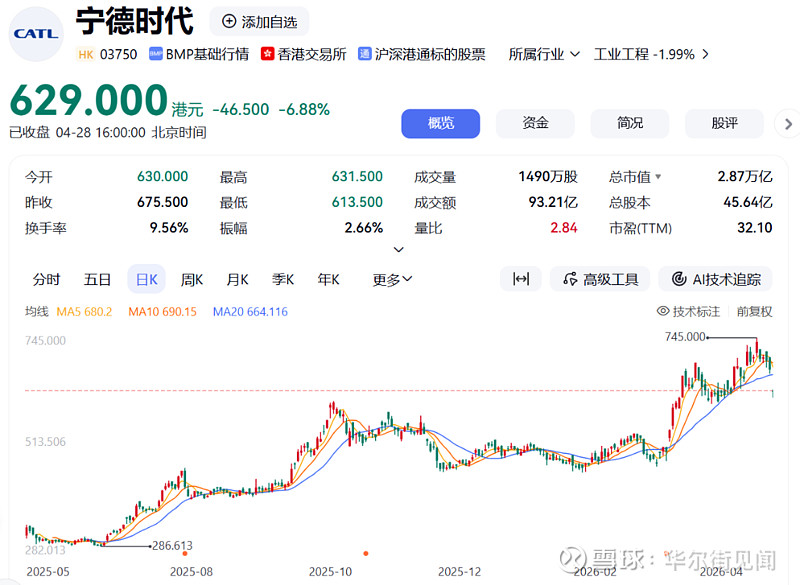The width and height of the screenshot is (800, 585).
Task: Click the 今开 value 630.000
Action: tap(162, 176)
